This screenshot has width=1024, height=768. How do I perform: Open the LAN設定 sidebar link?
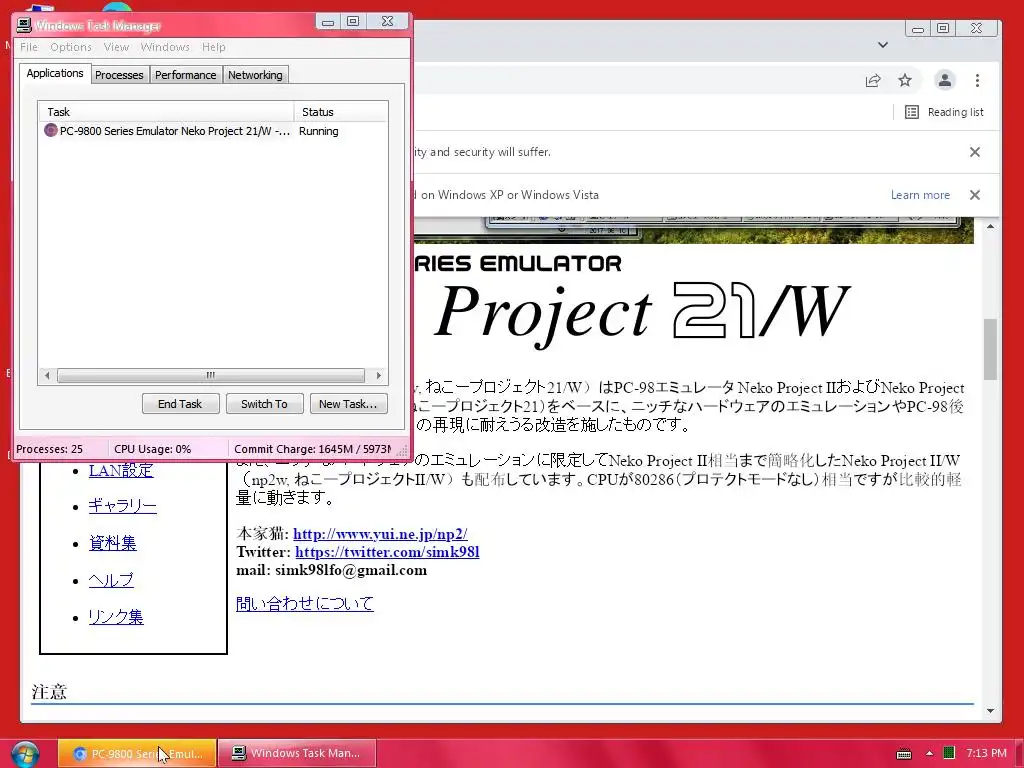click(121, 470)
